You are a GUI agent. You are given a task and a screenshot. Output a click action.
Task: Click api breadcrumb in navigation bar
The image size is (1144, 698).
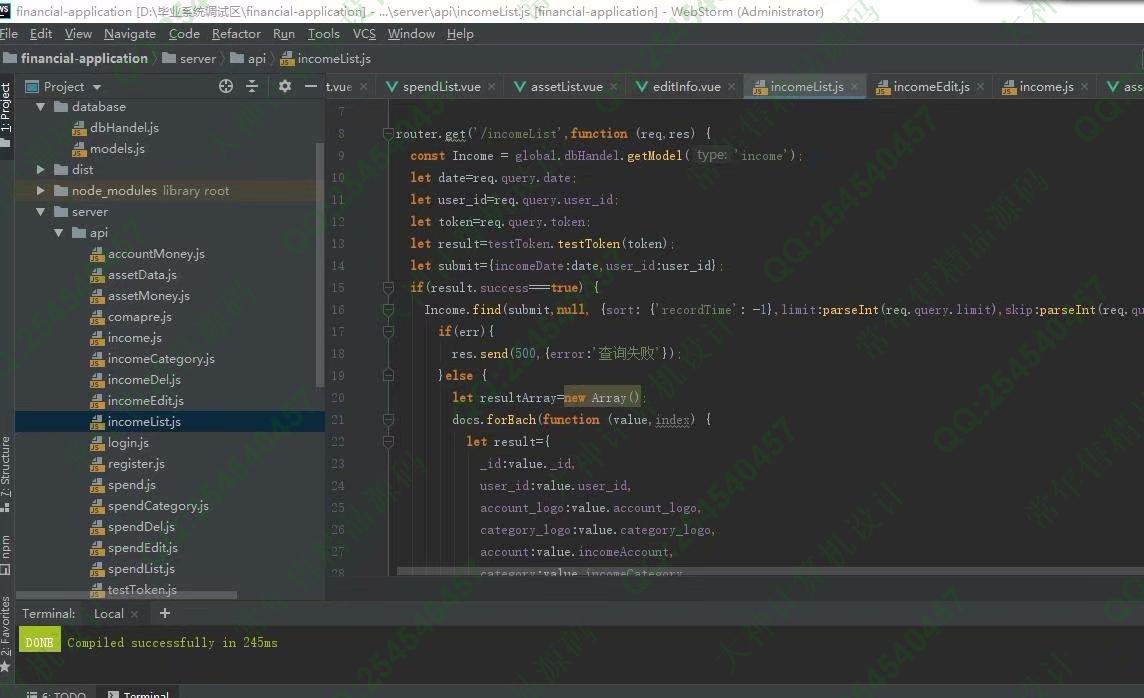[x=248, y=58]
